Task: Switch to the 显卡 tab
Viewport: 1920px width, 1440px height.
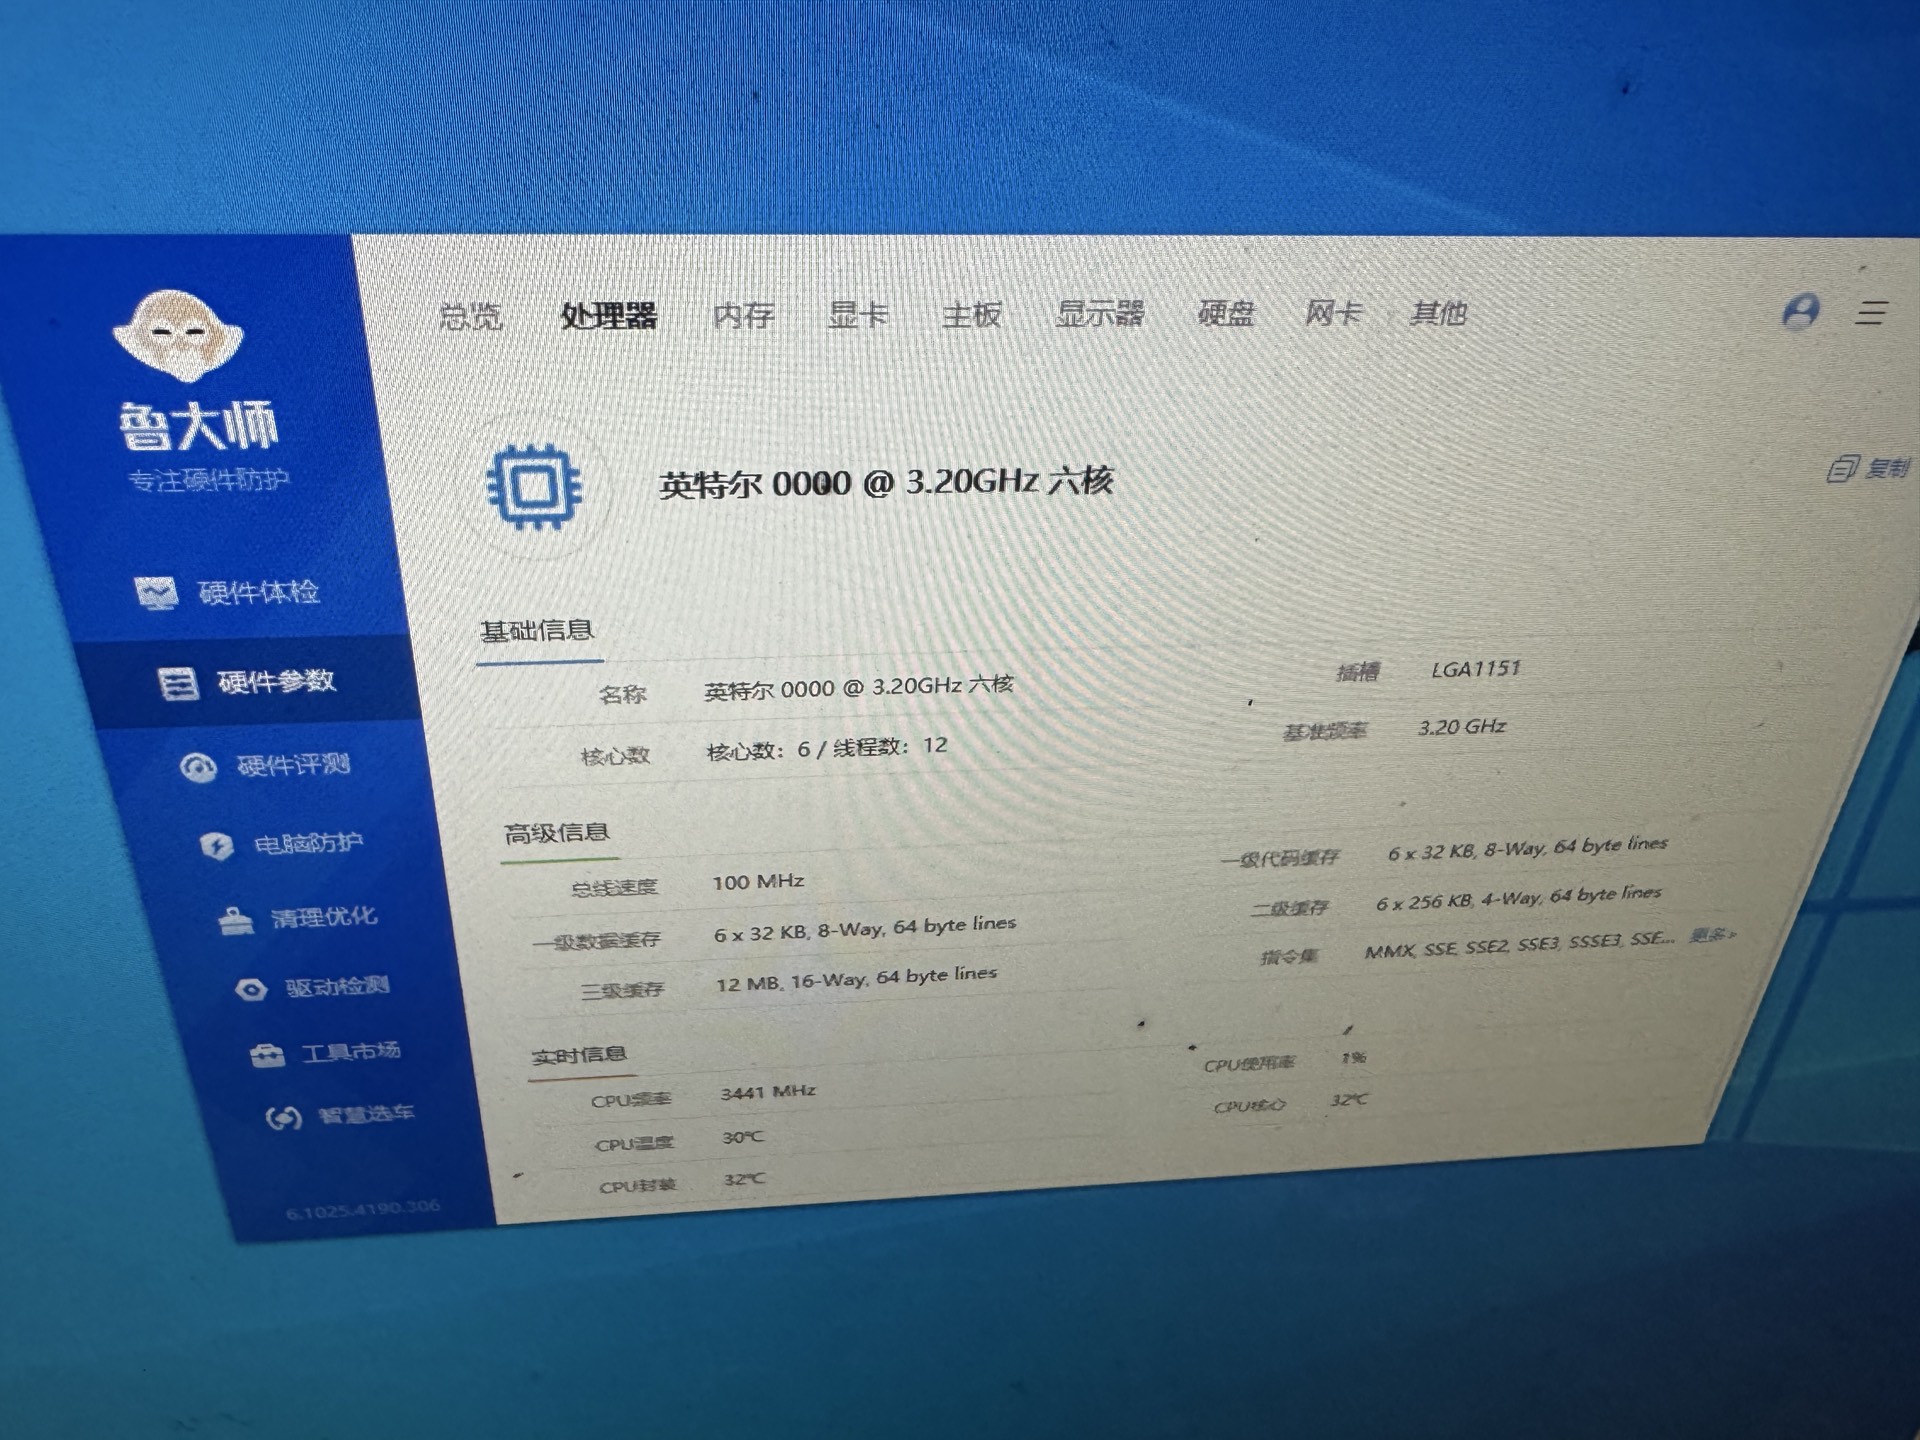Action: click(858, 314)
